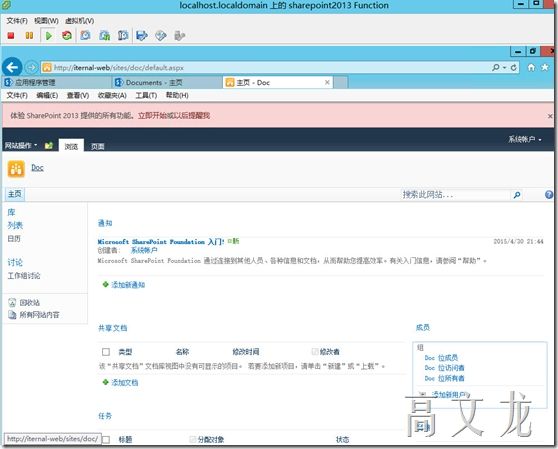Open the VMware 视图(W) menu
558x449 pixels.
46,21
